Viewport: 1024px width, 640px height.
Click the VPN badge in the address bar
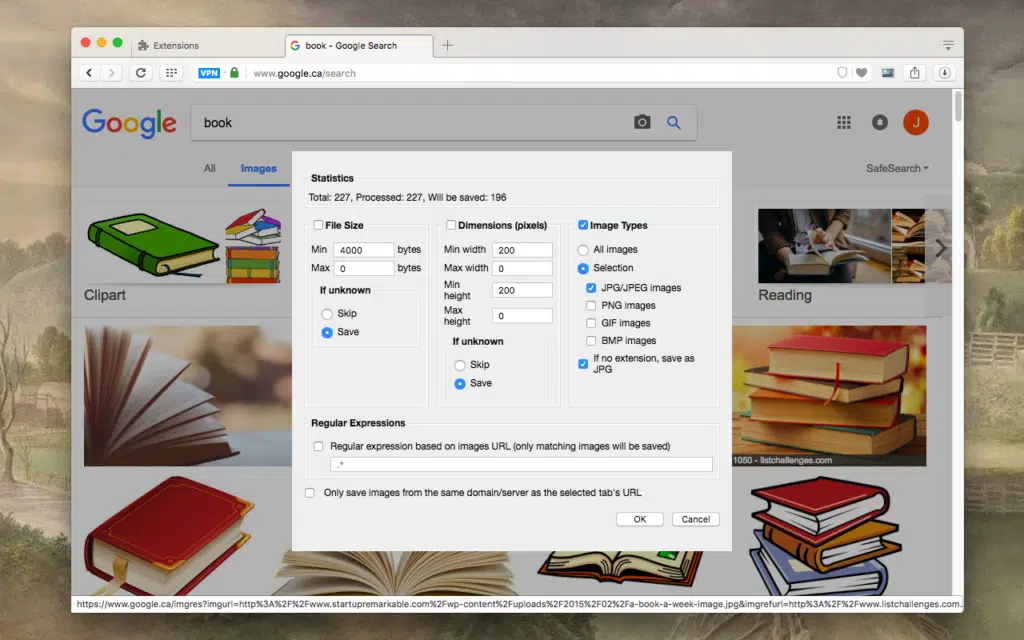pos(209,72)
